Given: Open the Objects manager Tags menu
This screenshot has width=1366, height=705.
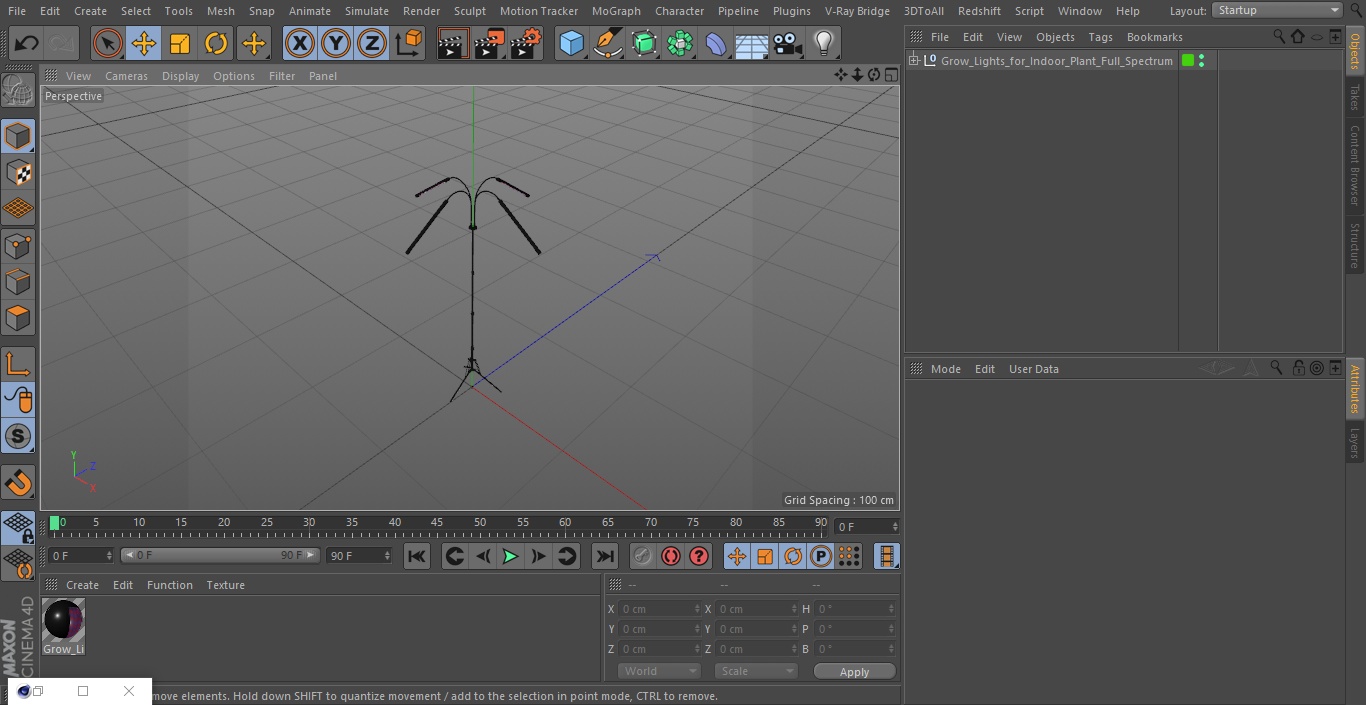Looking at the screenshot, I should coord(1100,37).
